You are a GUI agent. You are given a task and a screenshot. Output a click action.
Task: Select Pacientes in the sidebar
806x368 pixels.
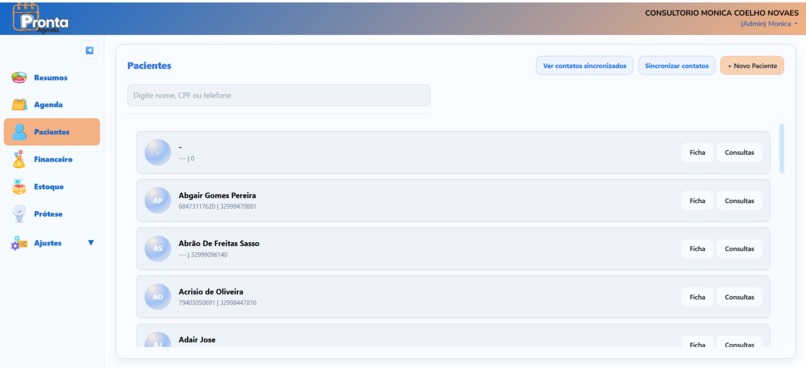(52, 132)
